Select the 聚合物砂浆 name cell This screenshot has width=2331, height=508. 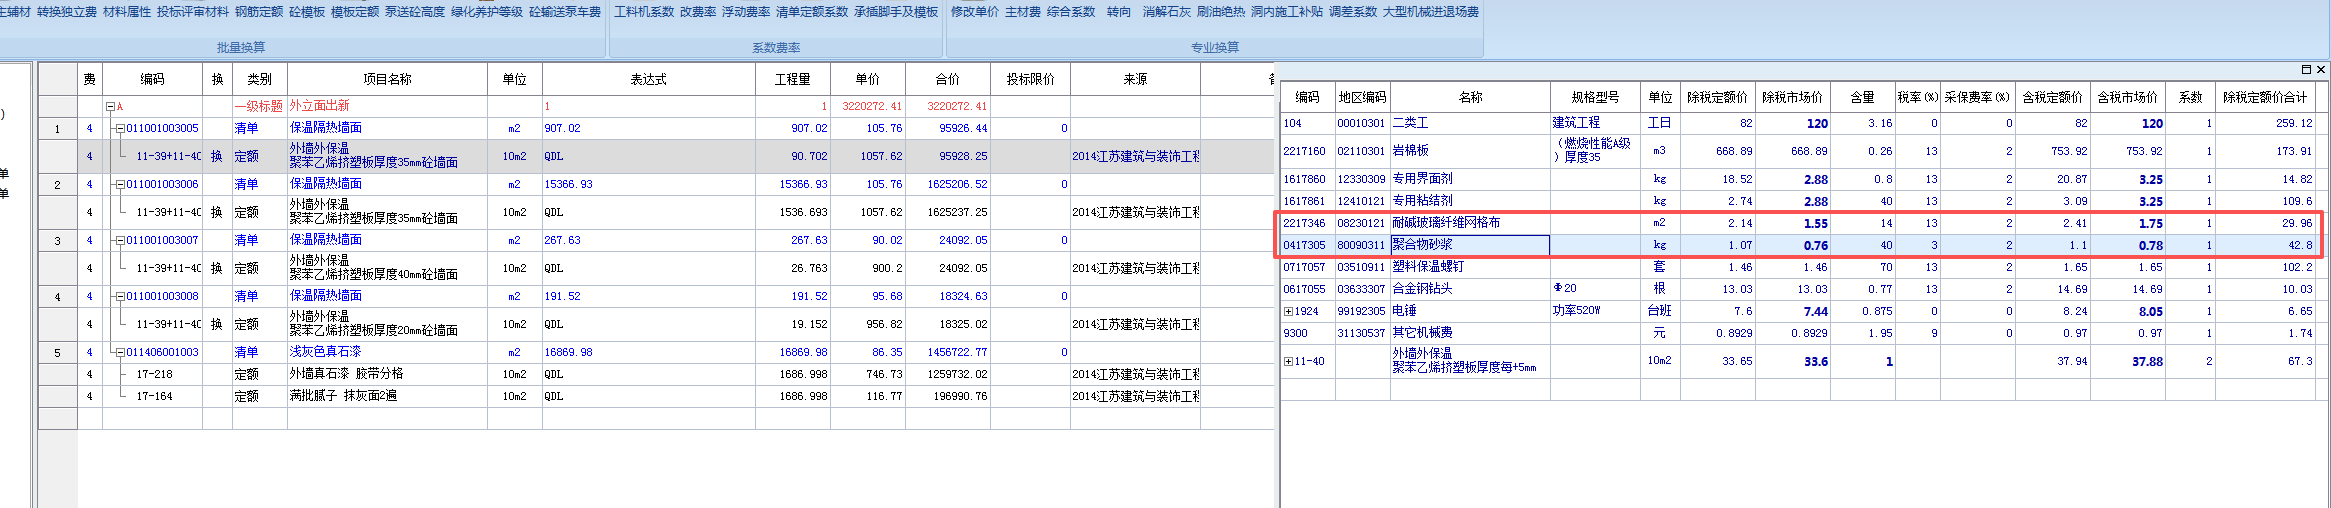pyautogui.click(x=1469, y=245)
